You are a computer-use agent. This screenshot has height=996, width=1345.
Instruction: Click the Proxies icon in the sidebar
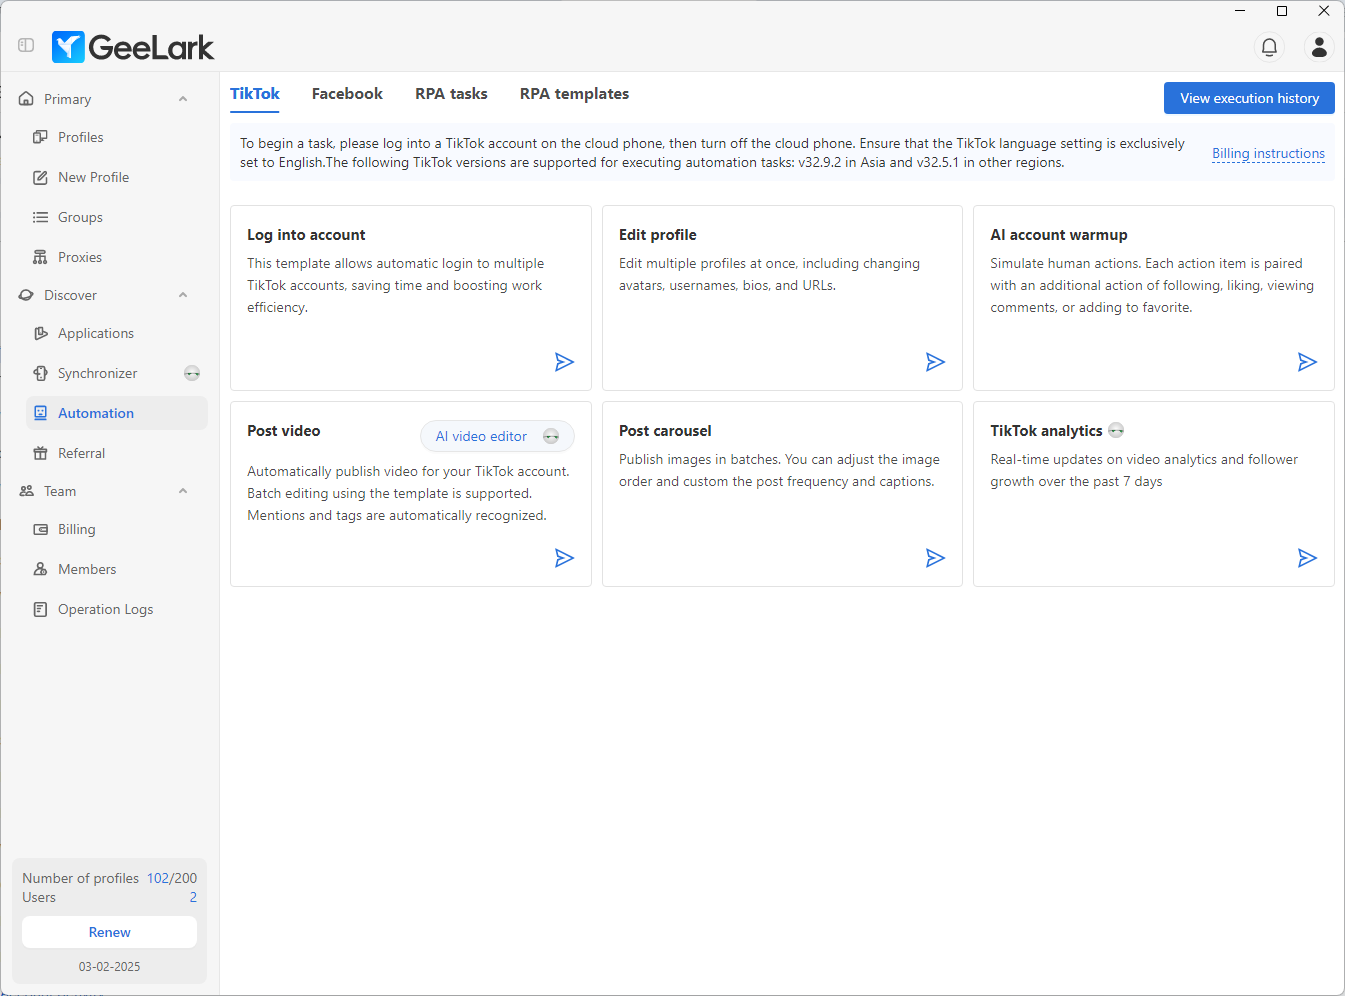click(x=40, y=257)
